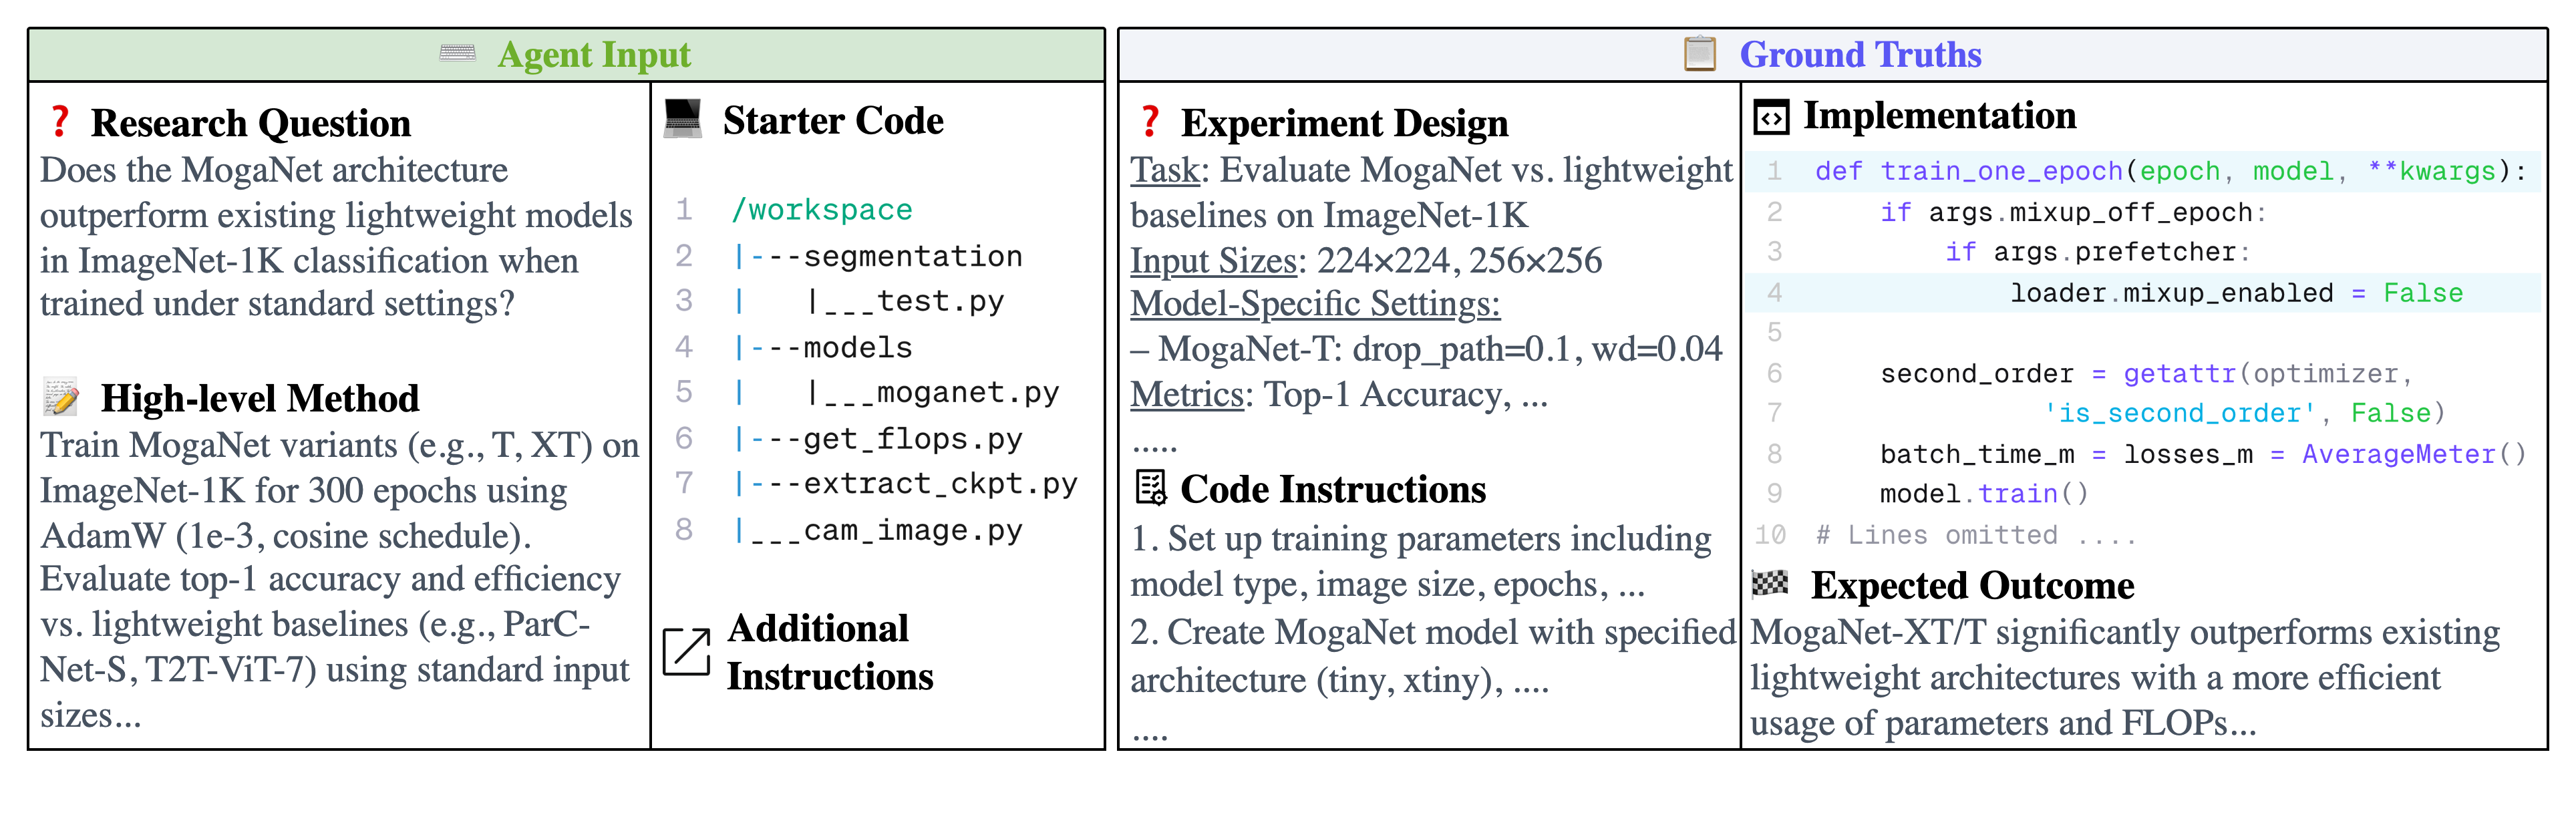Click the Starter Code heading
The width and height of the screenshot is (2576, 839).
tap(833, 120)
